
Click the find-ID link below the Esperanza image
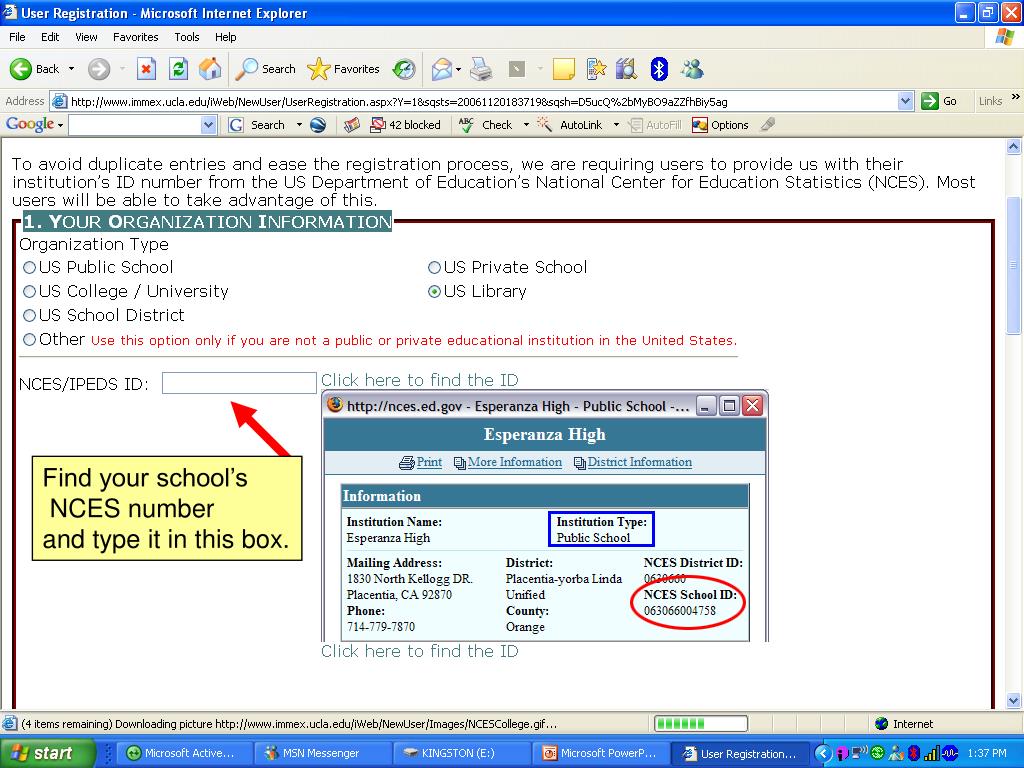pos(419,651)
